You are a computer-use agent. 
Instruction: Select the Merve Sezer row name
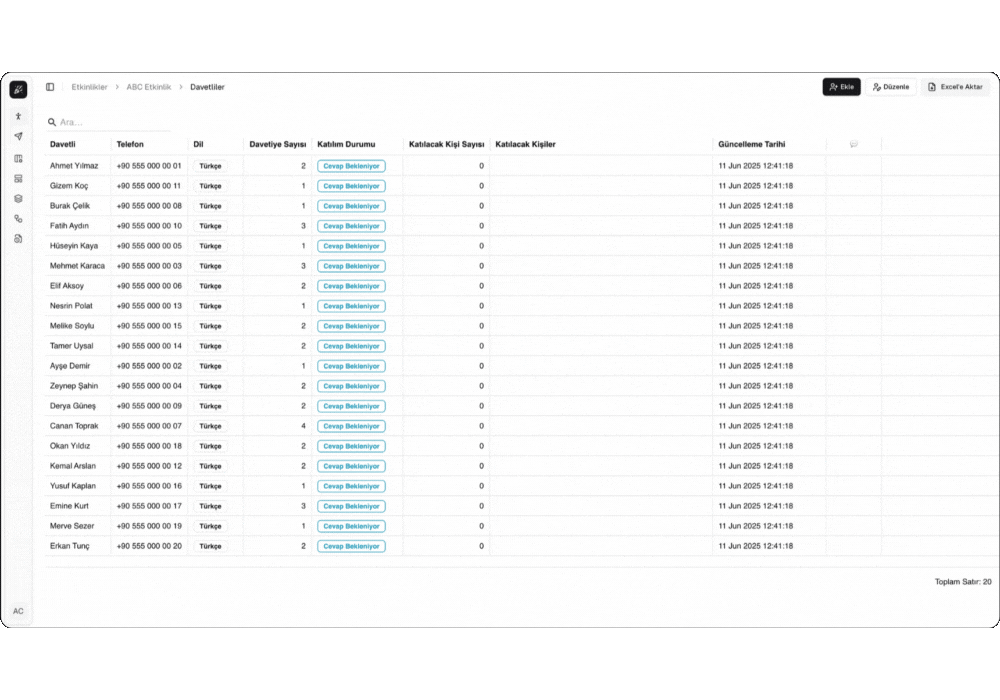click(71, 526)
